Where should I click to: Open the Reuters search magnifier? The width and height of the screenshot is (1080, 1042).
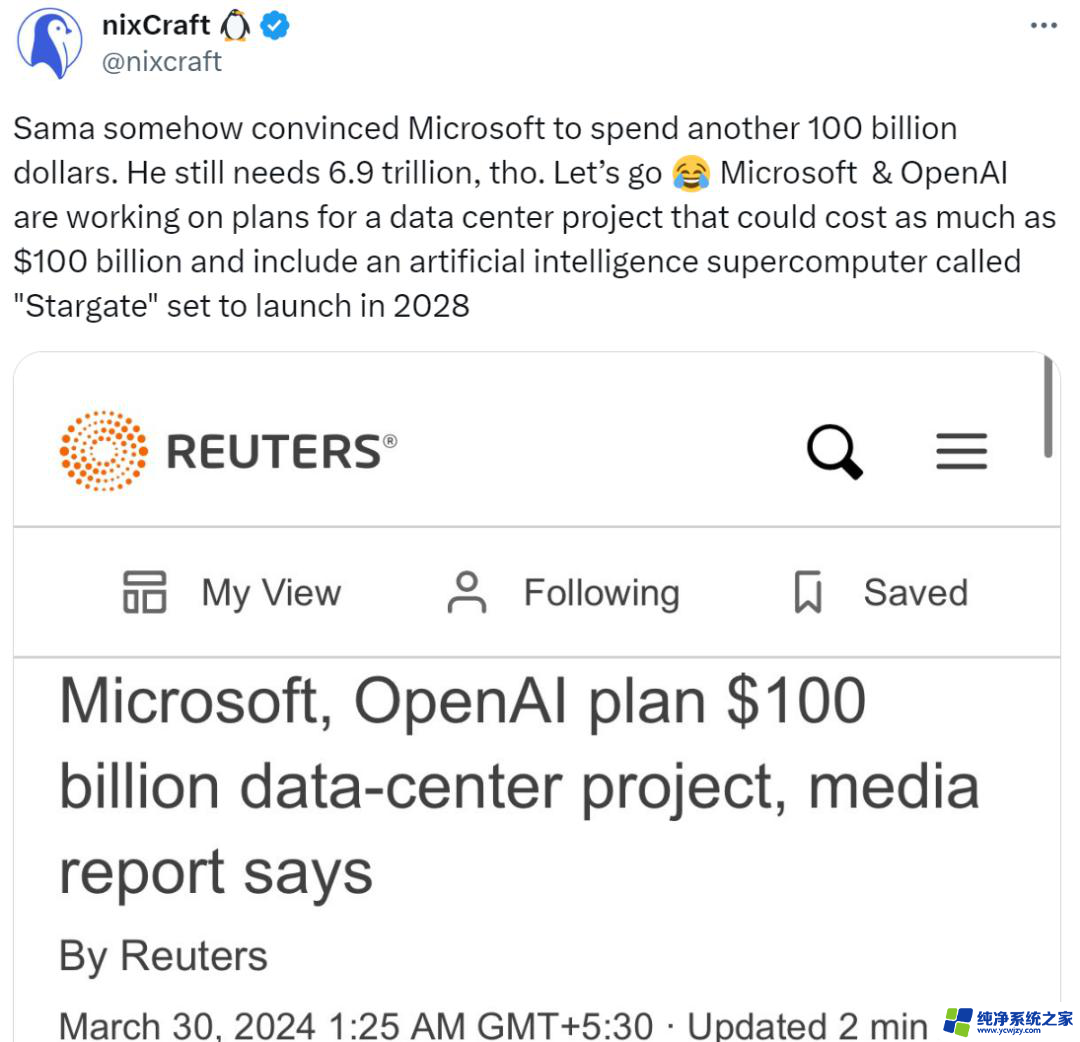coord(834,452)
